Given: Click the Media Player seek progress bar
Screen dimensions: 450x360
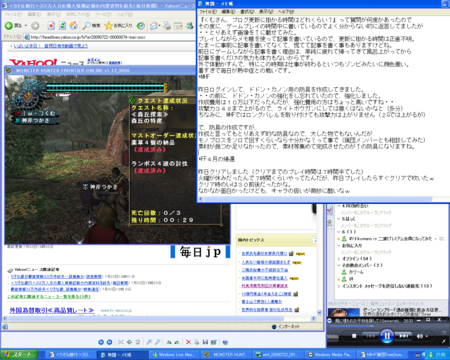Looking at the screenshot, I should pos(387,326).
